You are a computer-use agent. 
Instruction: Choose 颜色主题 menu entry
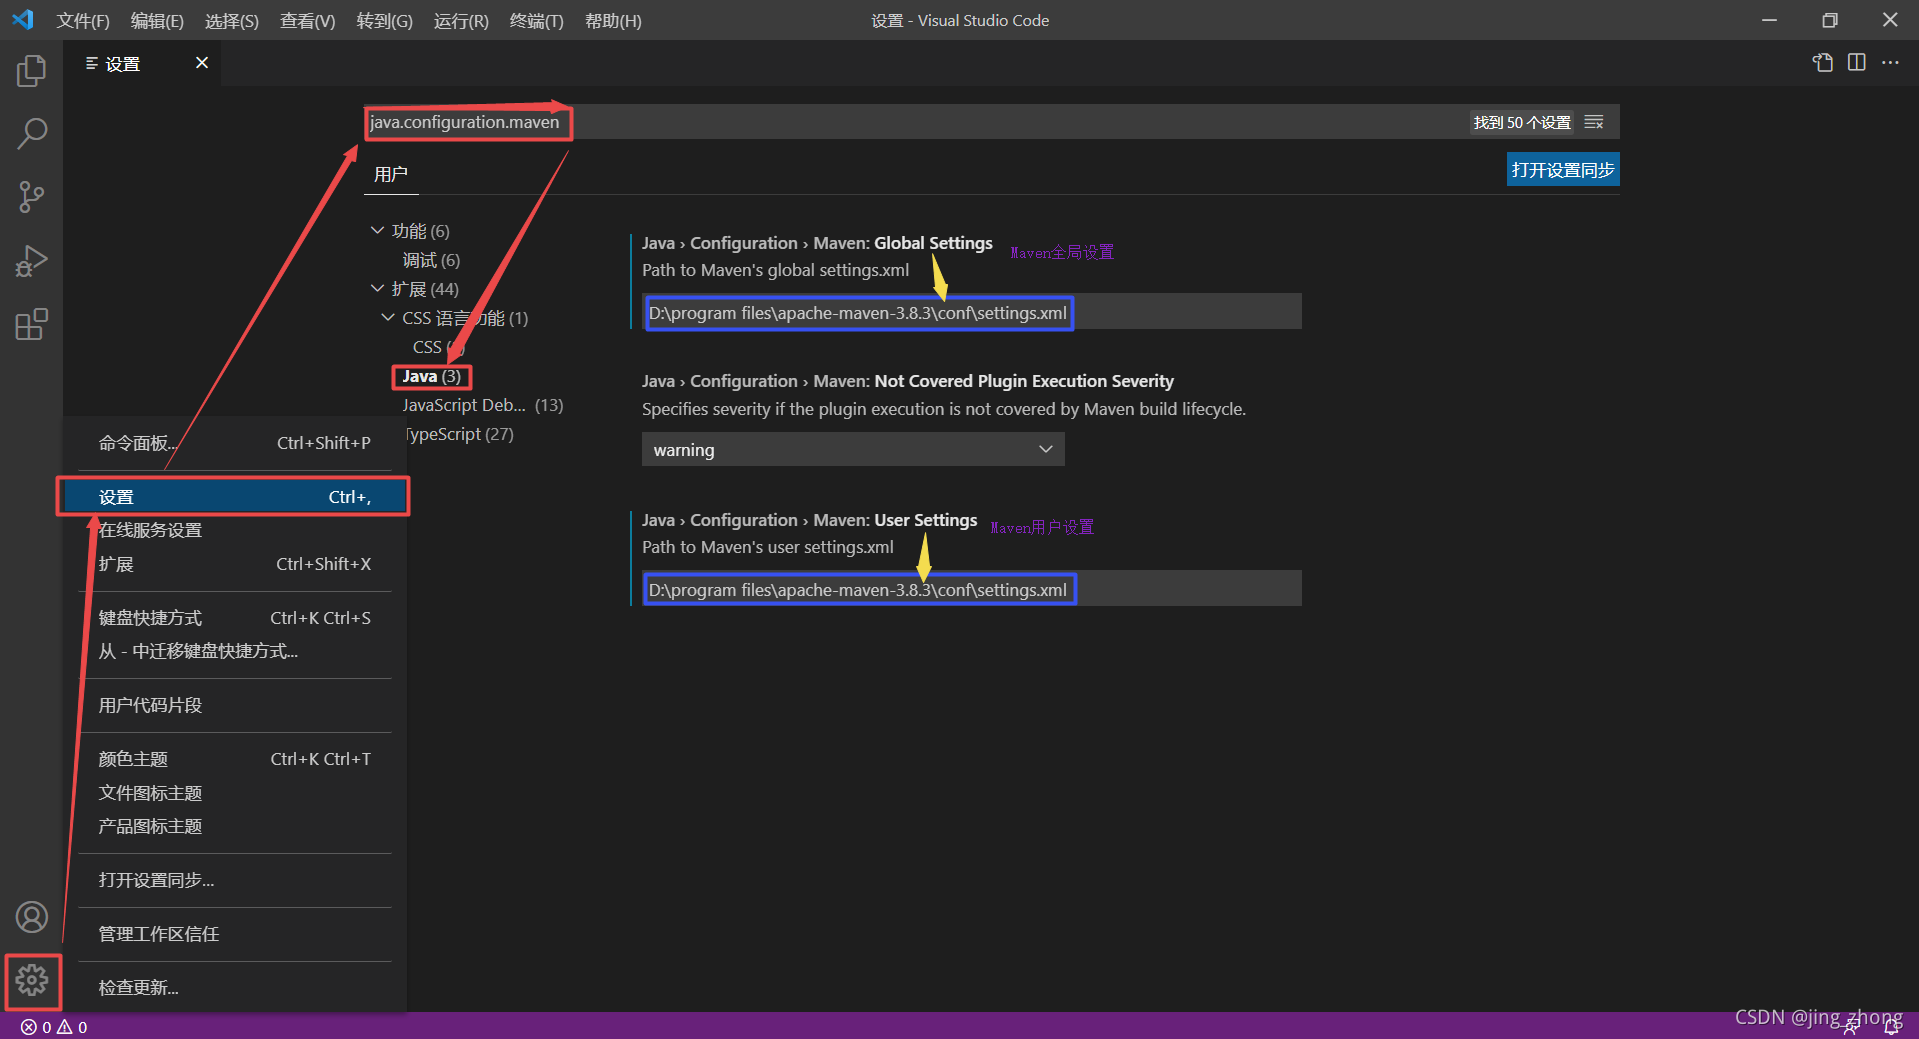tap(235, 759)
